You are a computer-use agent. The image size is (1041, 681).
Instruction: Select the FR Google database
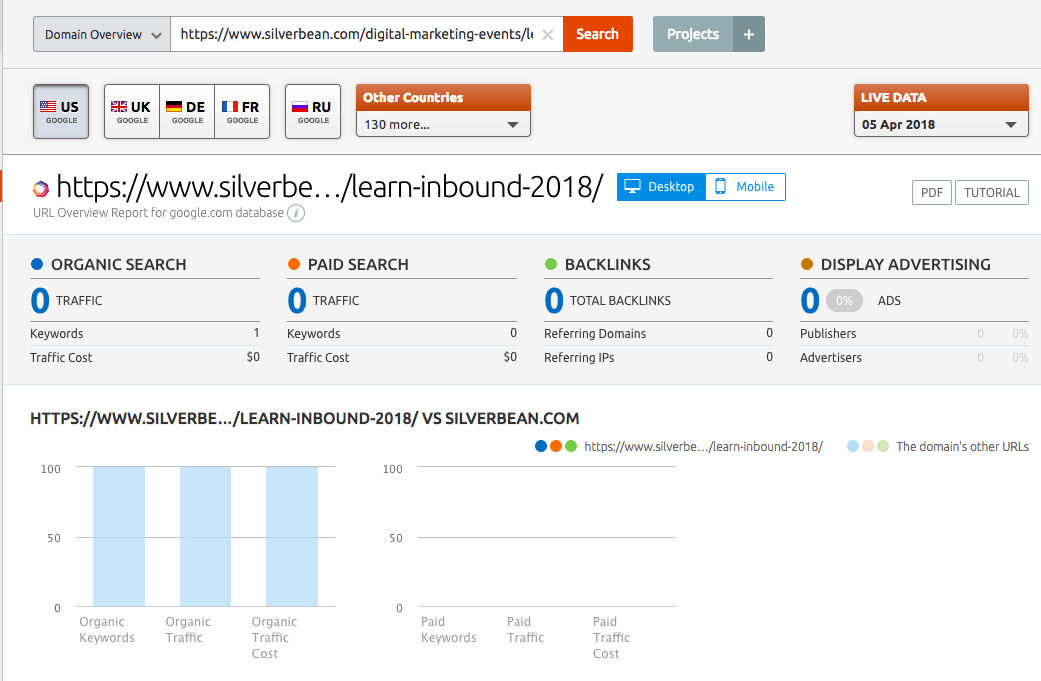[242, 110]
